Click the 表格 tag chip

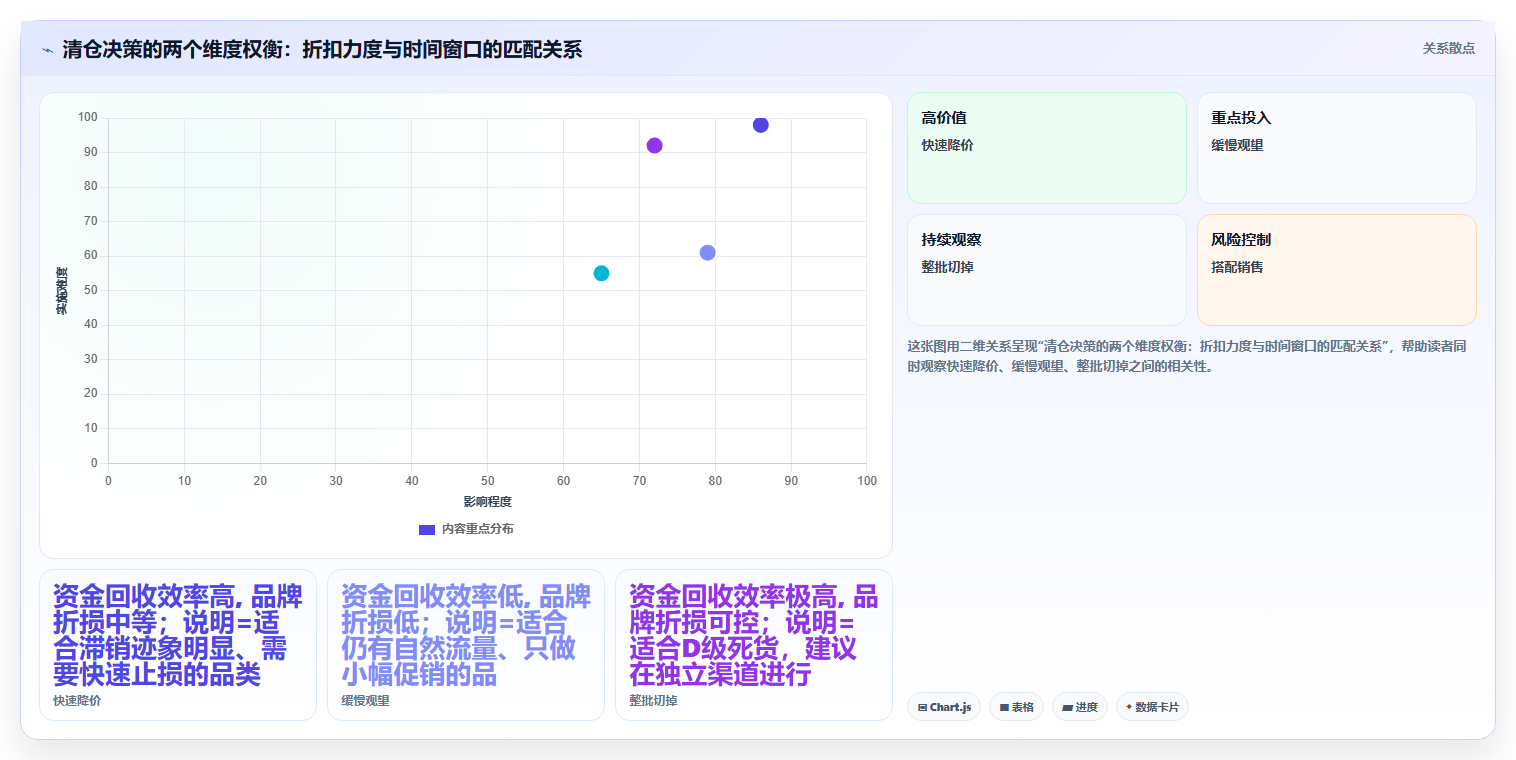click(1016, 707)
